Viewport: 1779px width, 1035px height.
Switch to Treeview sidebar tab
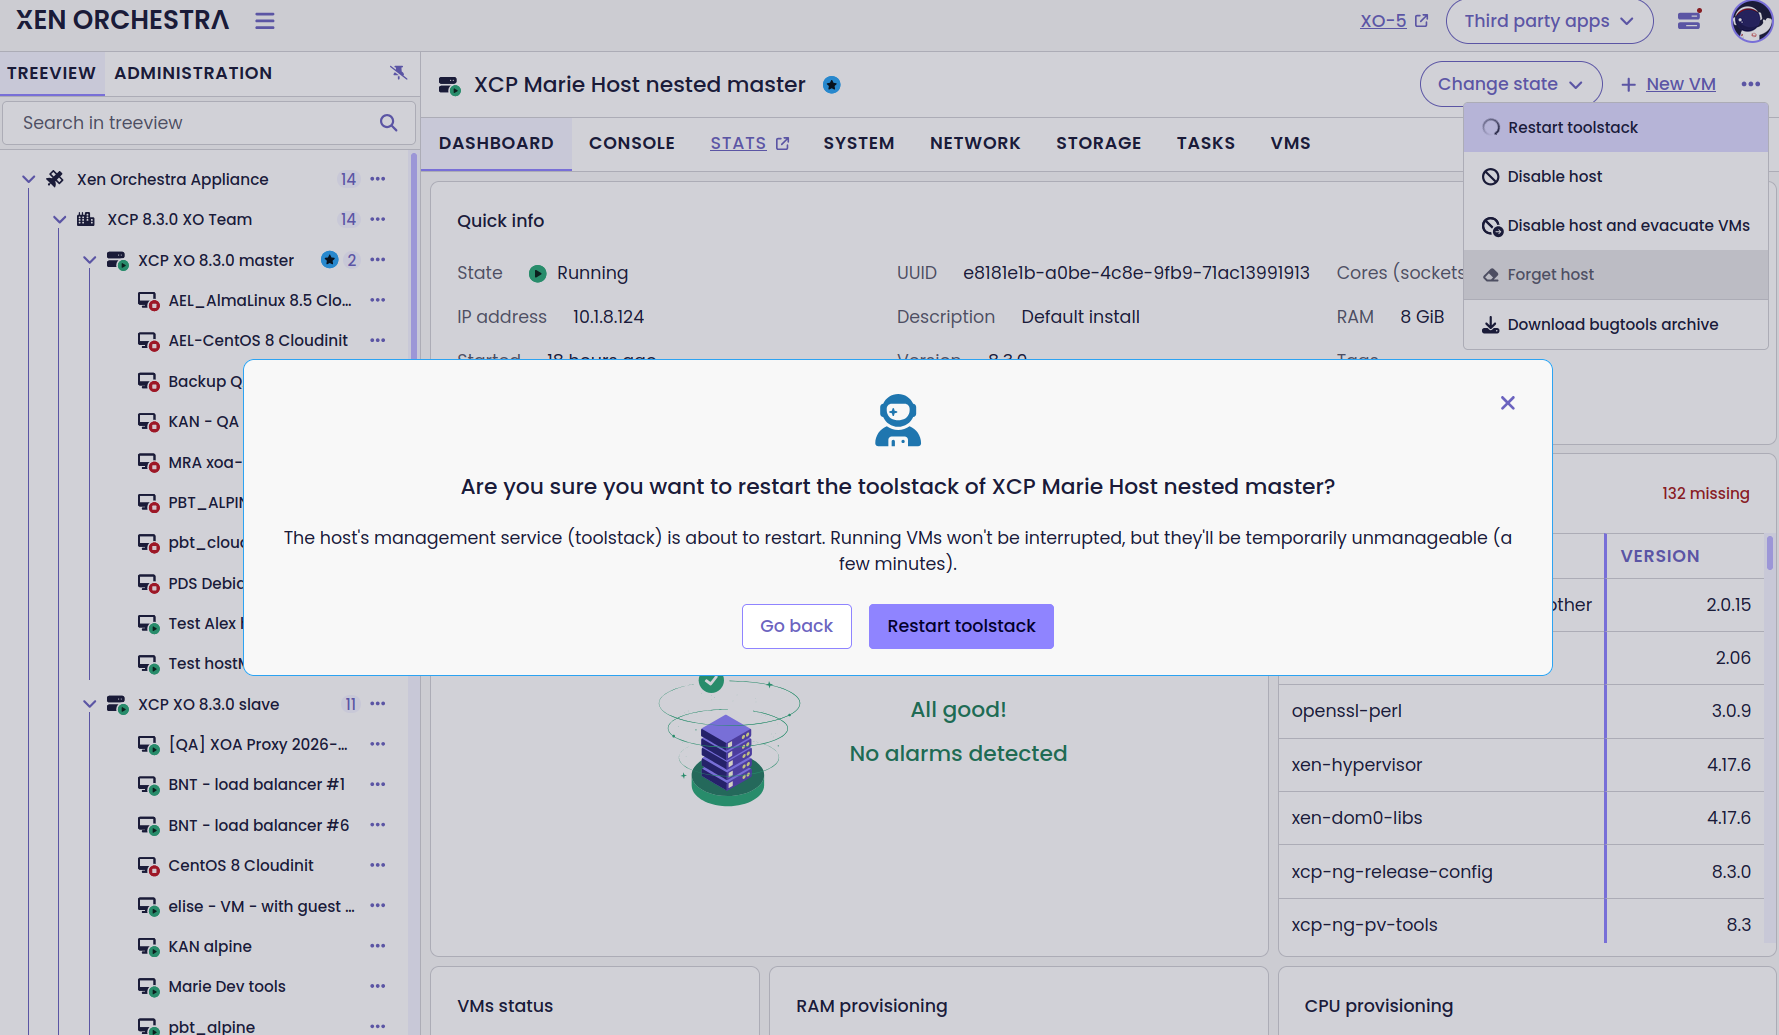51,73
